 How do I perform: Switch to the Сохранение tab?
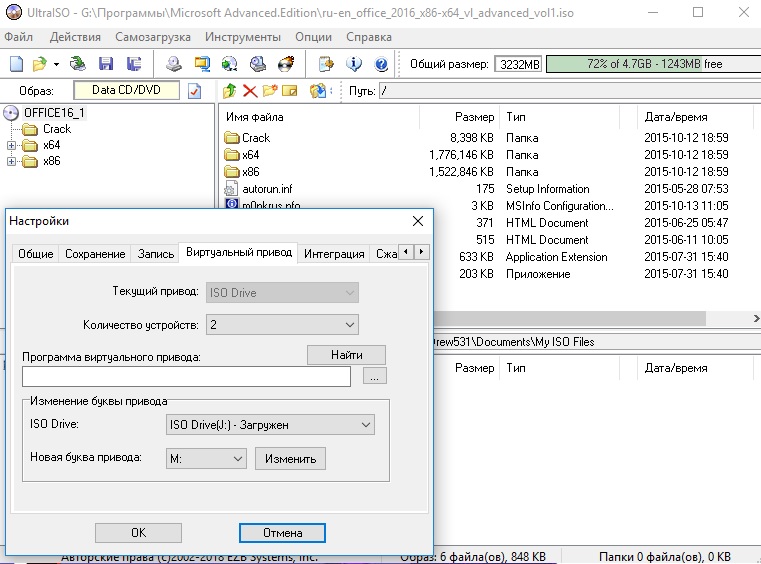(x=95, y=254)
